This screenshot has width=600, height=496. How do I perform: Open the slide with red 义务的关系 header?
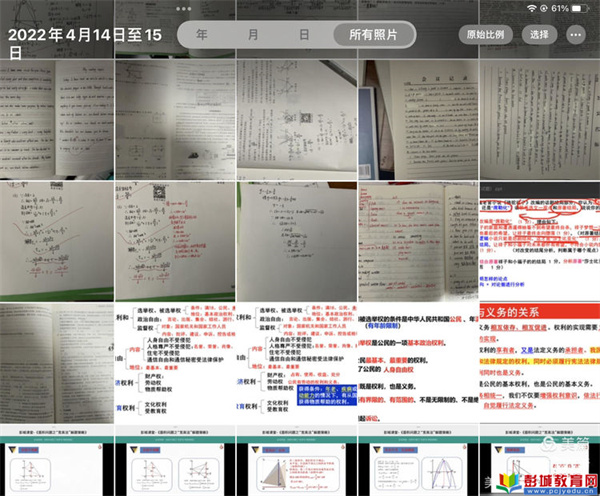pyautogui.click(x=540, y=363)
